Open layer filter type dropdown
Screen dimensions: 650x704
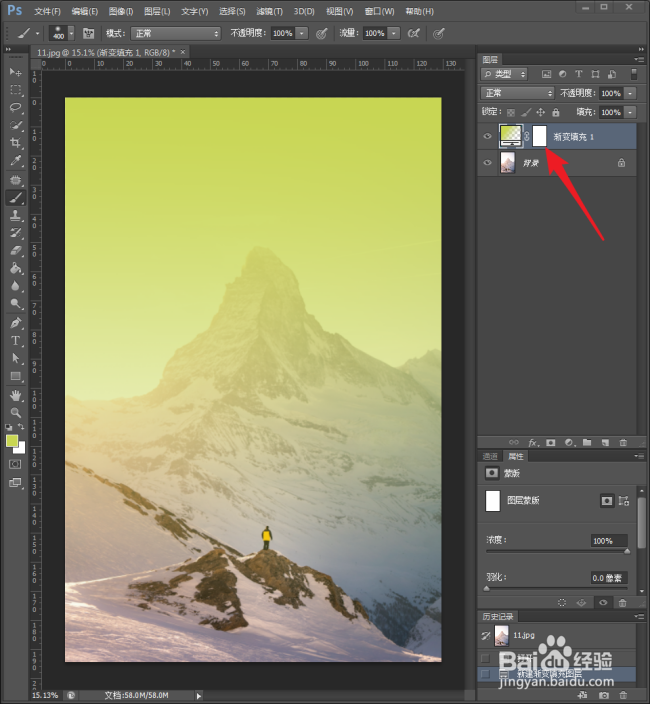click(504, 74)
